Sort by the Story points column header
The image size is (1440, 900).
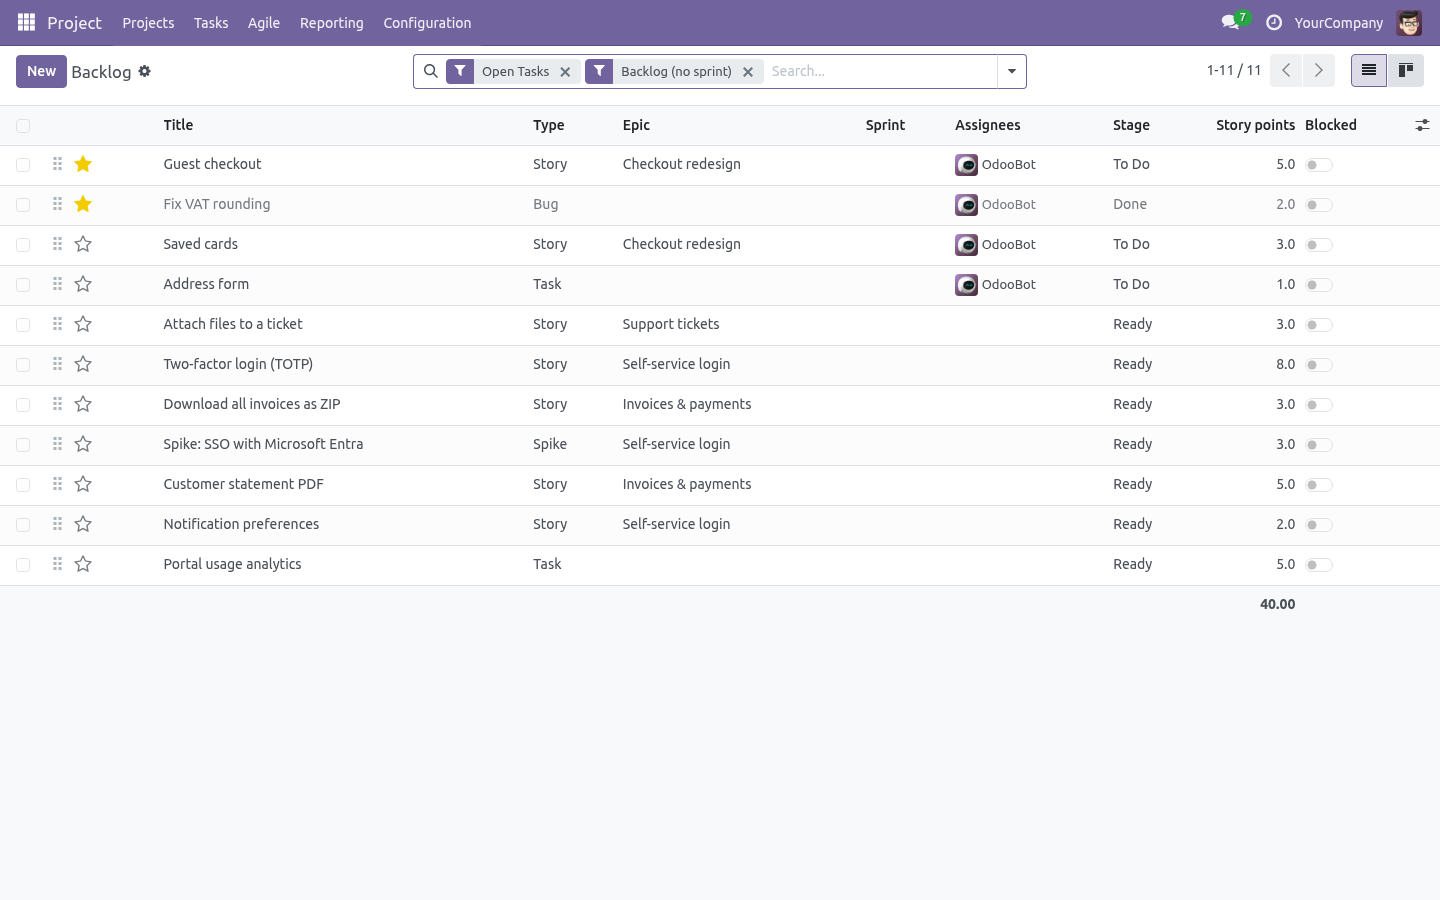pos(1255,125)
